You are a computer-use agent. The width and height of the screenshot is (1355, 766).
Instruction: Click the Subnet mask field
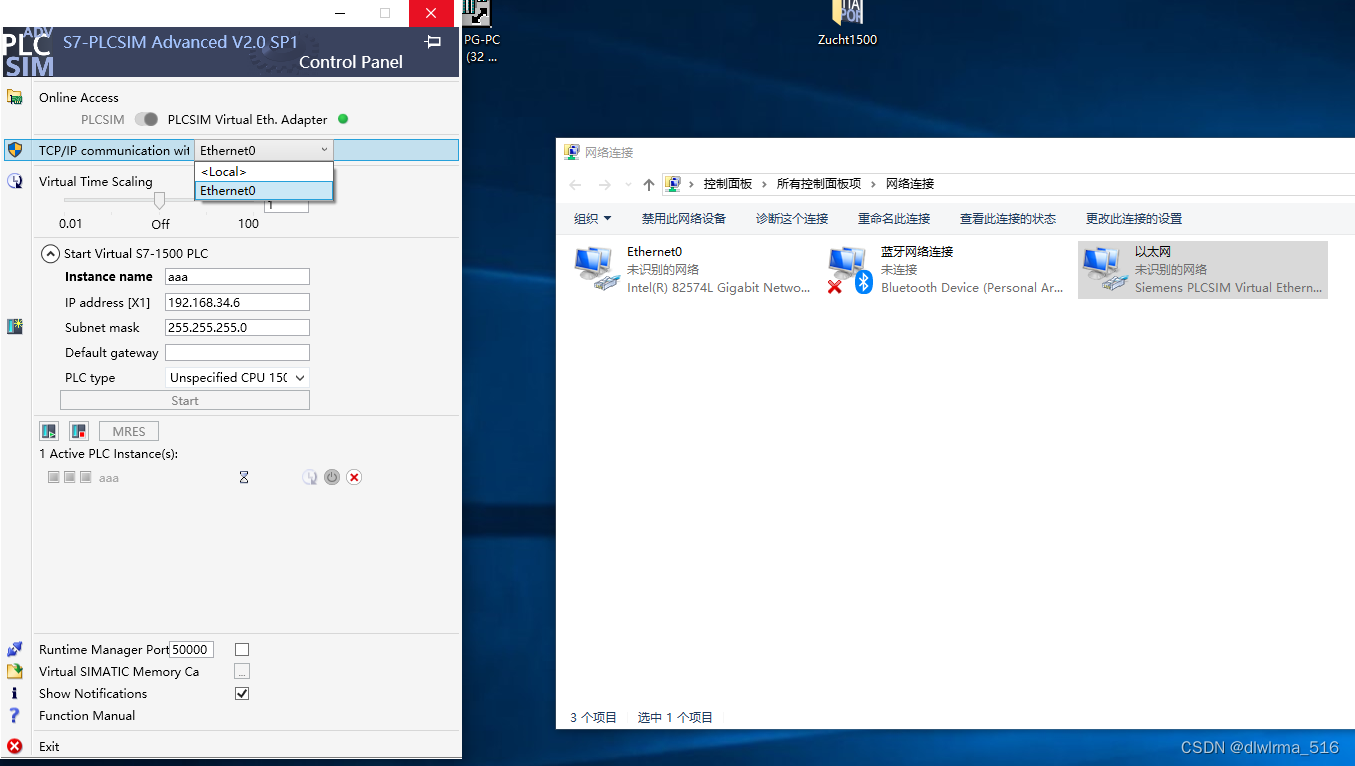click(237, 327)
